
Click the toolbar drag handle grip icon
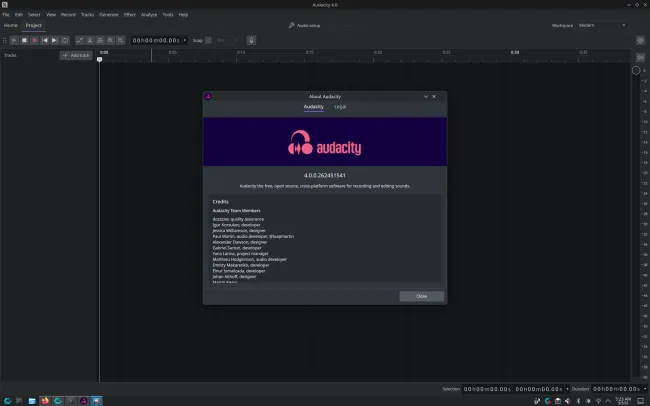click(5, 40)
